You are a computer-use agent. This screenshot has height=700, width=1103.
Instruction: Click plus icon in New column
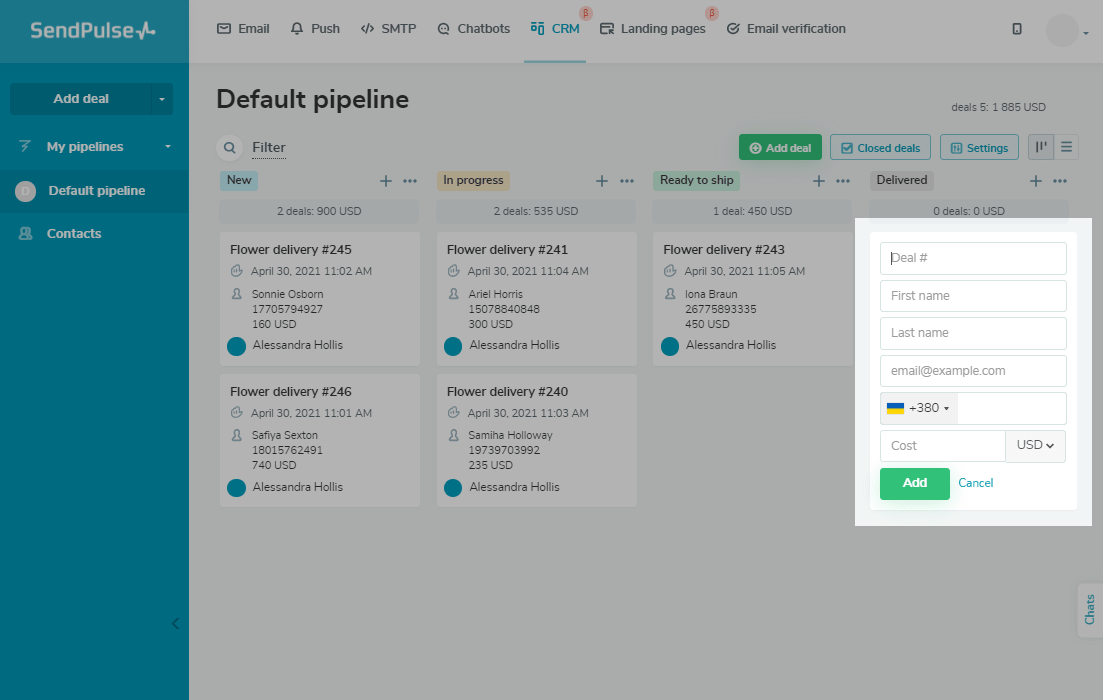pos(386,181)
